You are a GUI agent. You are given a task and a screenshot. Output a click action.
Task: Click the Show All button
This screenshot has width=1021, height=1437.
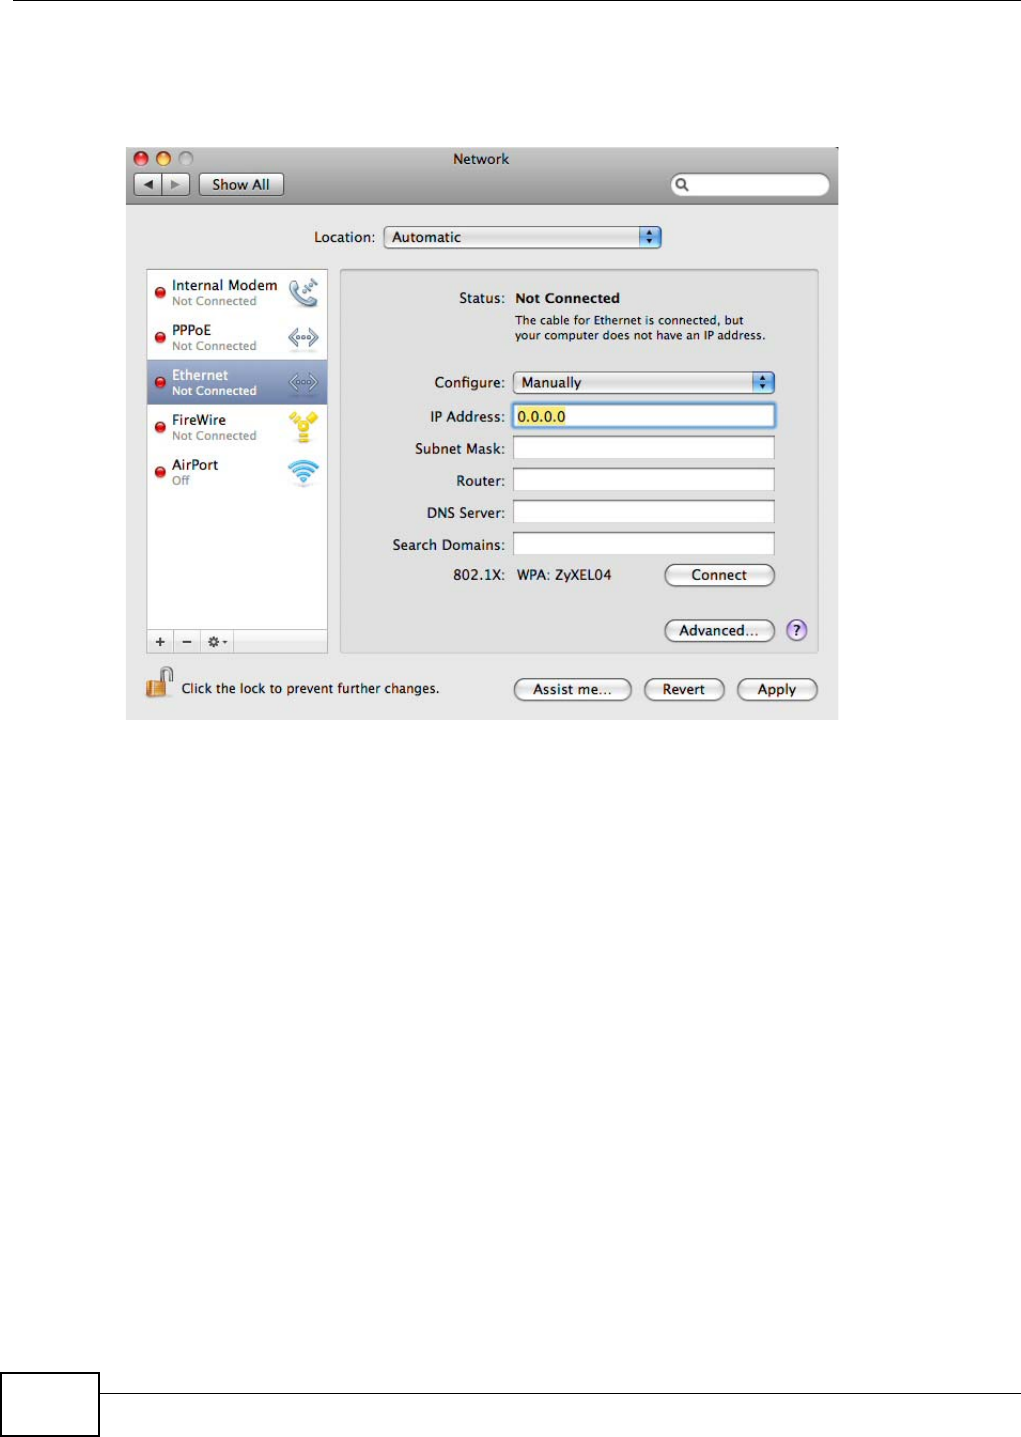[241, 185]
